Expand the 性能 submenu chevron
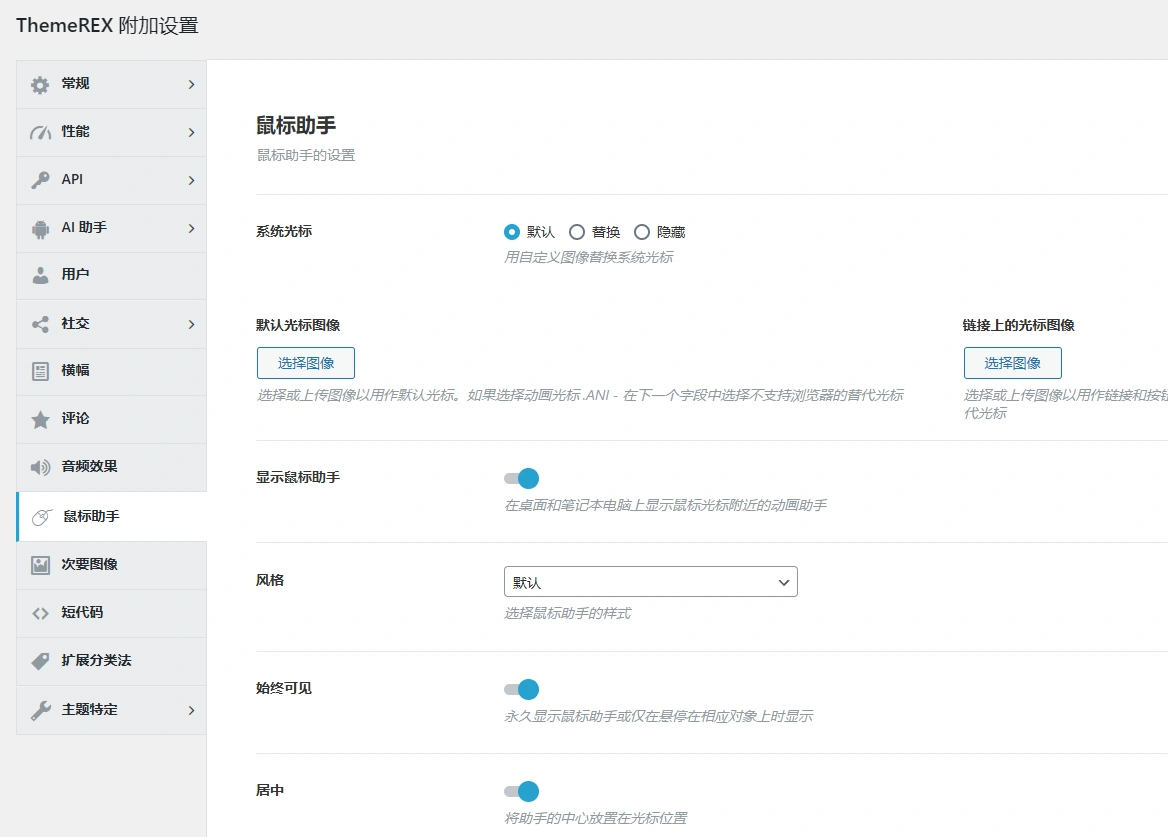This screenshot has width=1168, height=837. click(192, 132)
